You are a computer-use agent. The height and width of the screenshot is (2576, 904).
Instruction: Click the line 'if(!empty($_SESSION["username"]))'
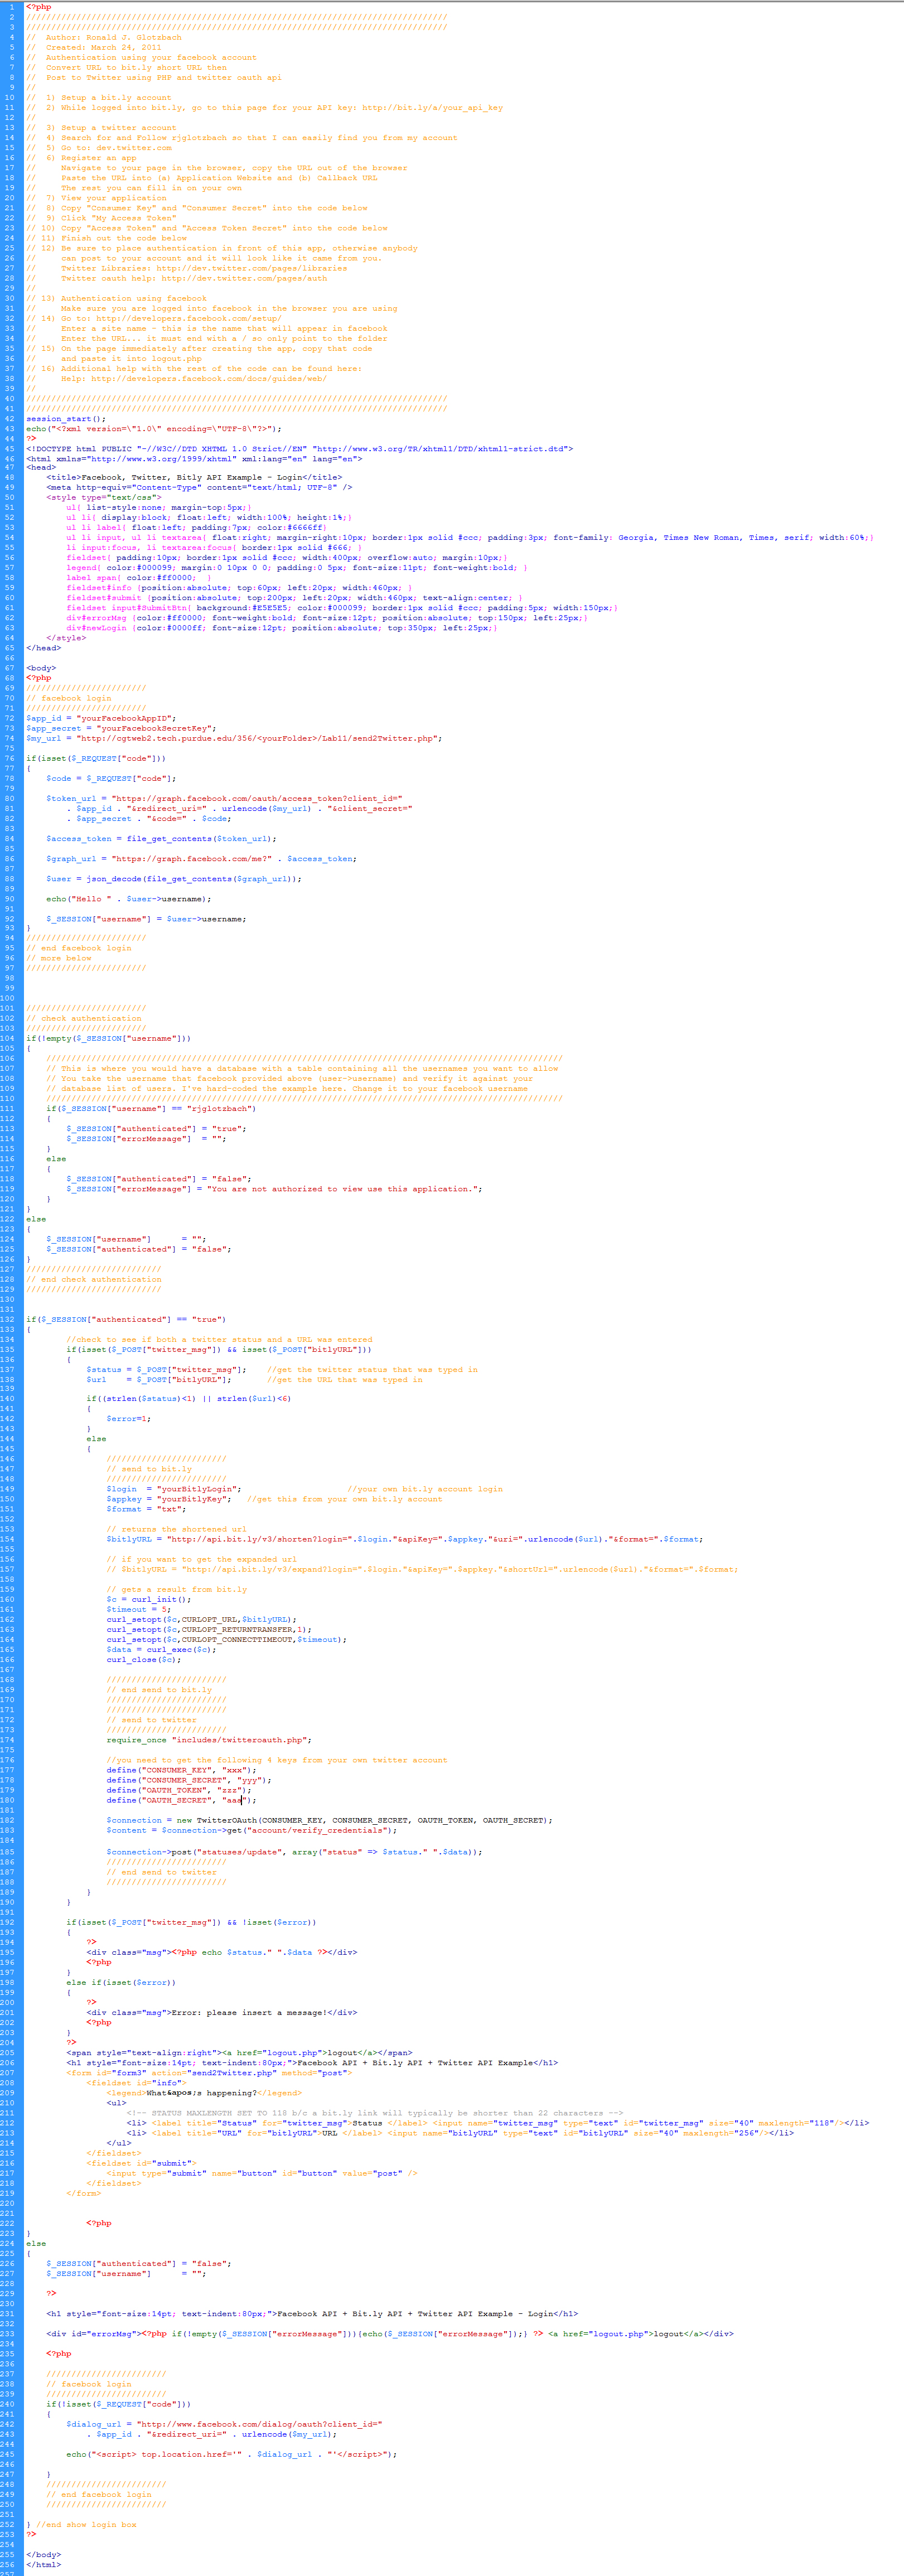click(108, 1038)
